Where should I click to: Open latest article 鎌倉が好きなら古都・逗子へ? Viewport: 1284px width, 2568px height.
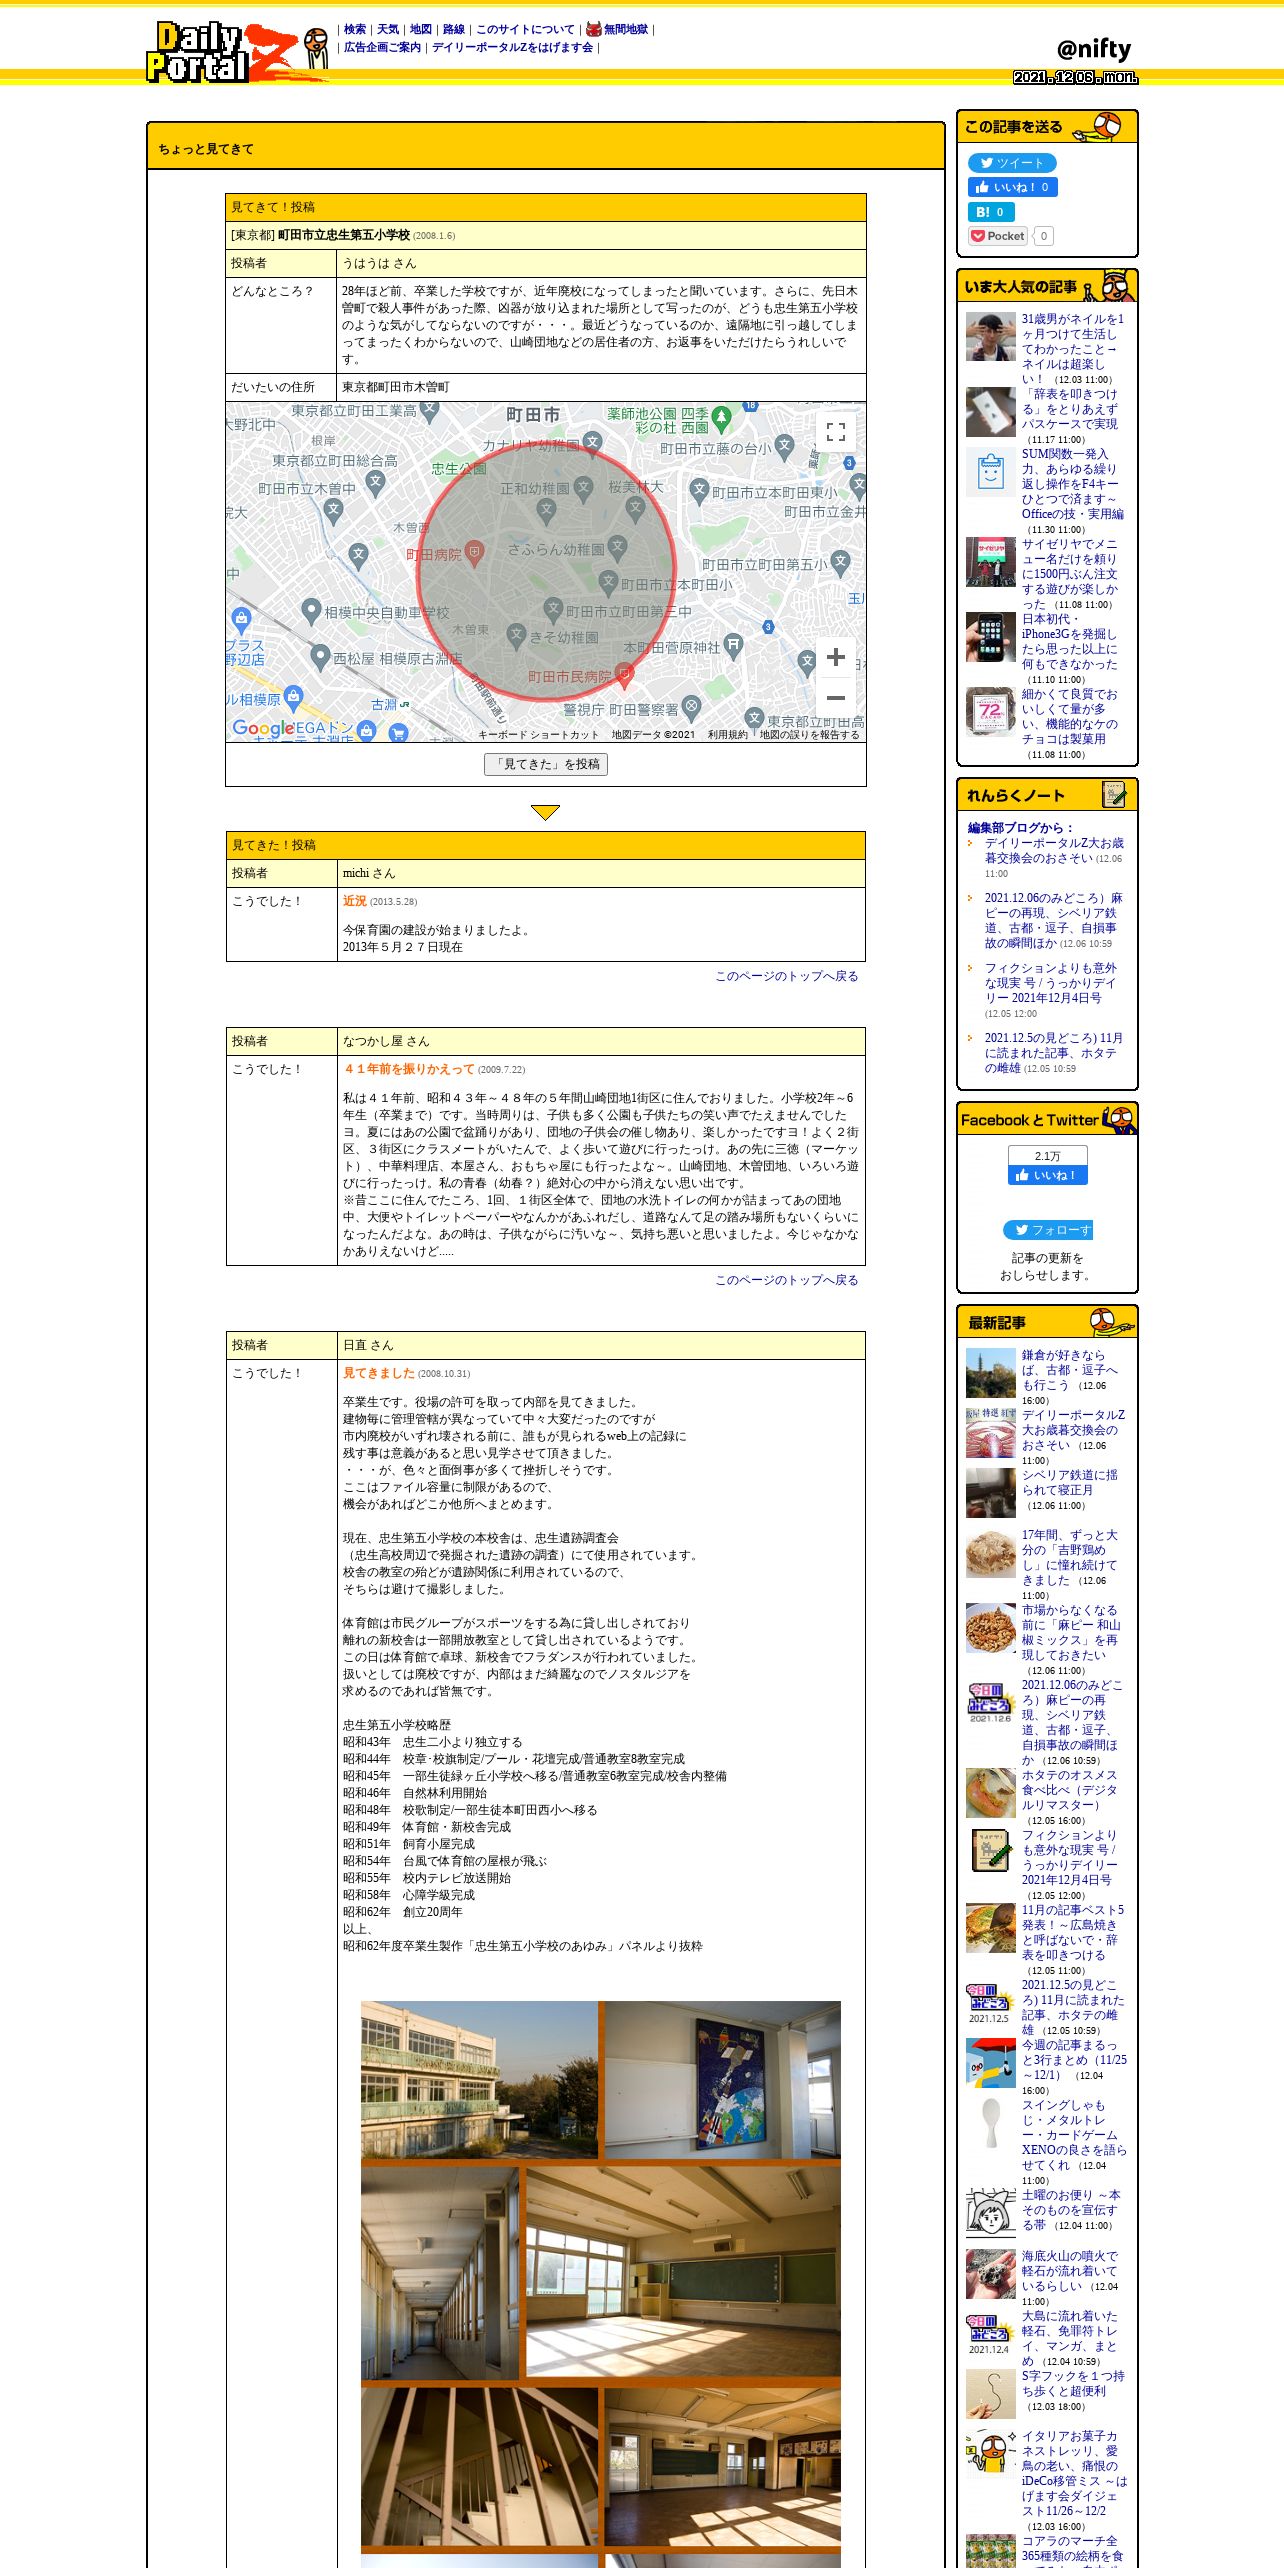1070,1370
